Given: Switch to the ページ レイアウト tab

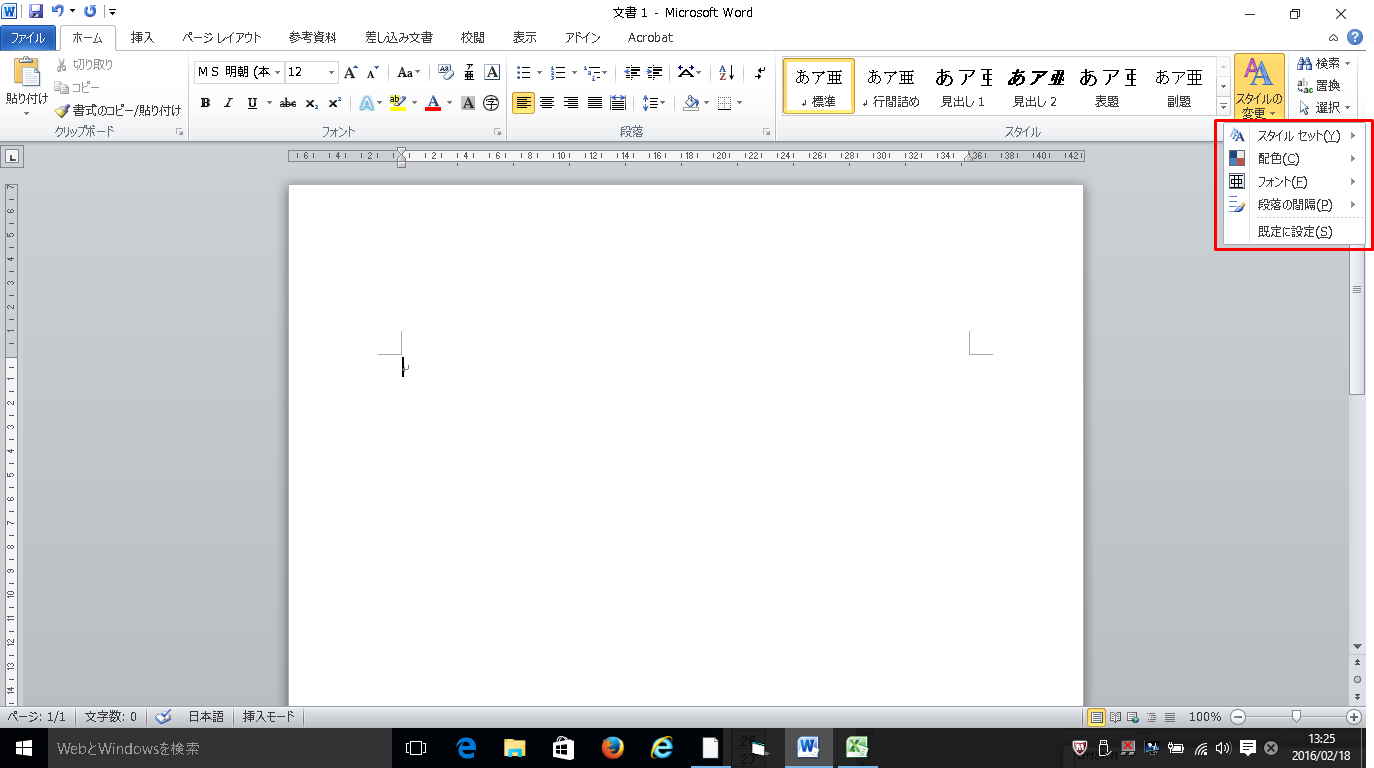Looking at the screenshot, I should pos(222,38).
